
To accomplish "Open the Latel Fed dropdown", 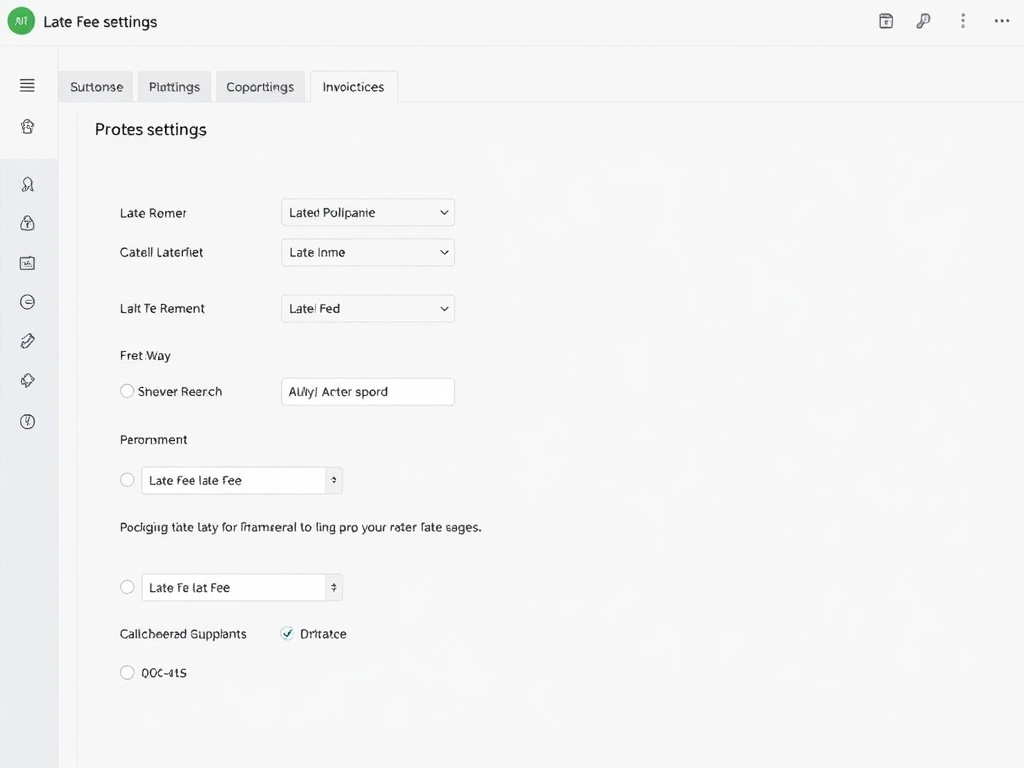I will point(367,308).
